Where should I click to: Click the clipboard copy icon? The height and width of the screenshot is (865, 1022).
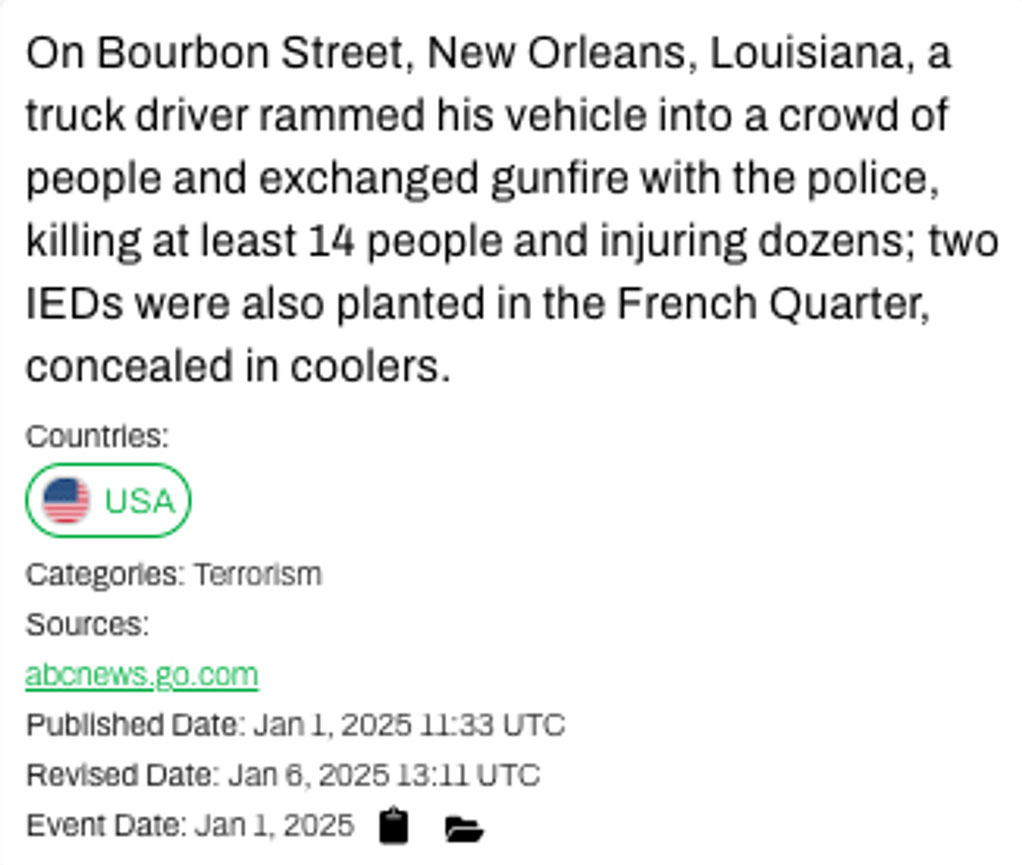pos(395,826)
